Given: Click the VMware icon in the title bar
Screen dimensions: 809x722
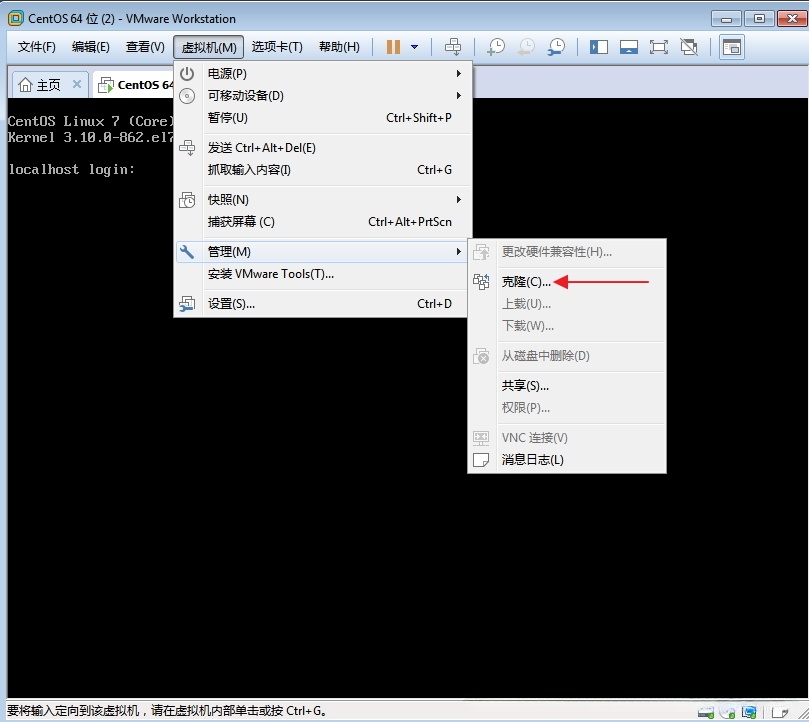Looking at the screenshot, I should [x=16, y=19].
